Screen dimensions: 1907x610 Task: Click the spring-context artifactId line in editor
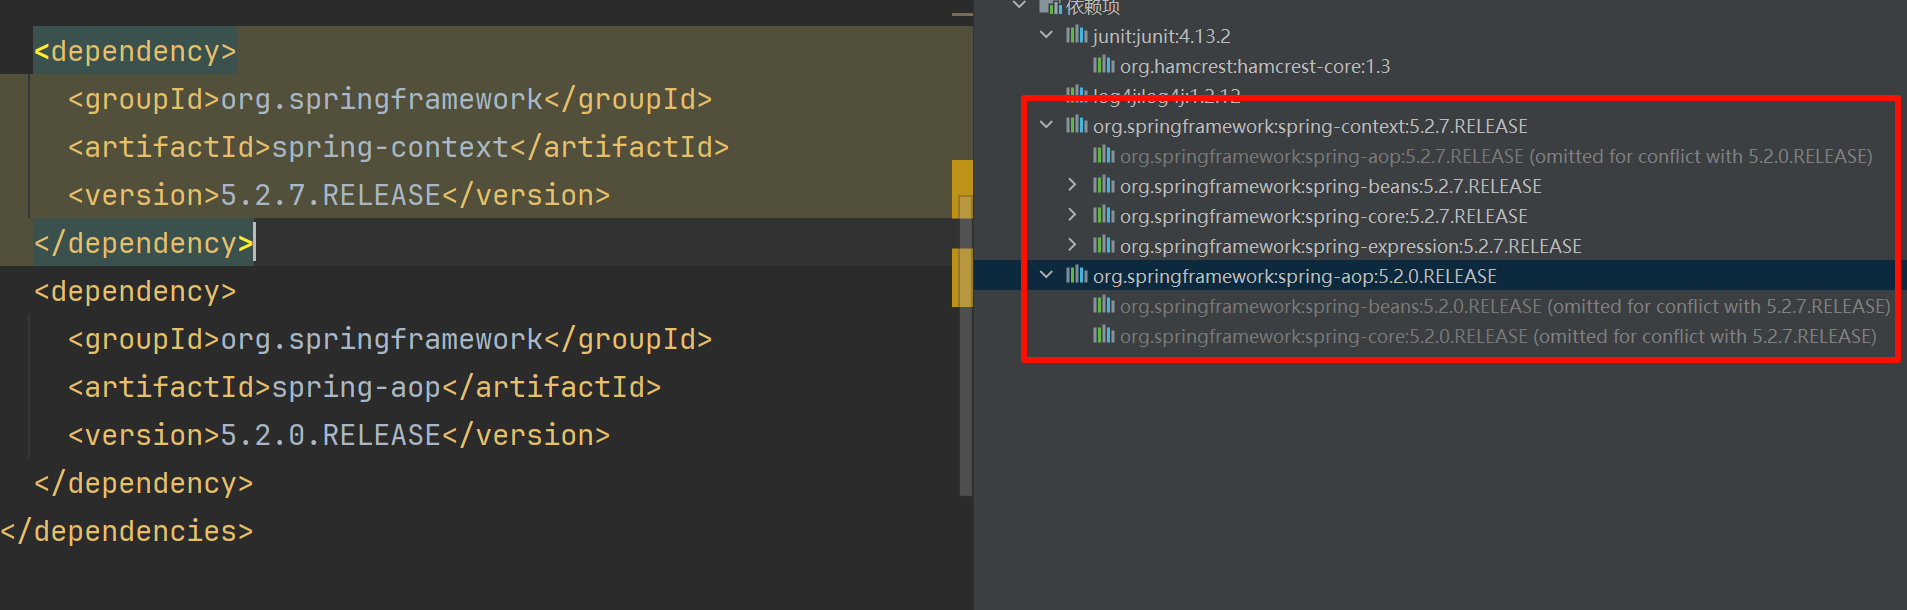398,148
